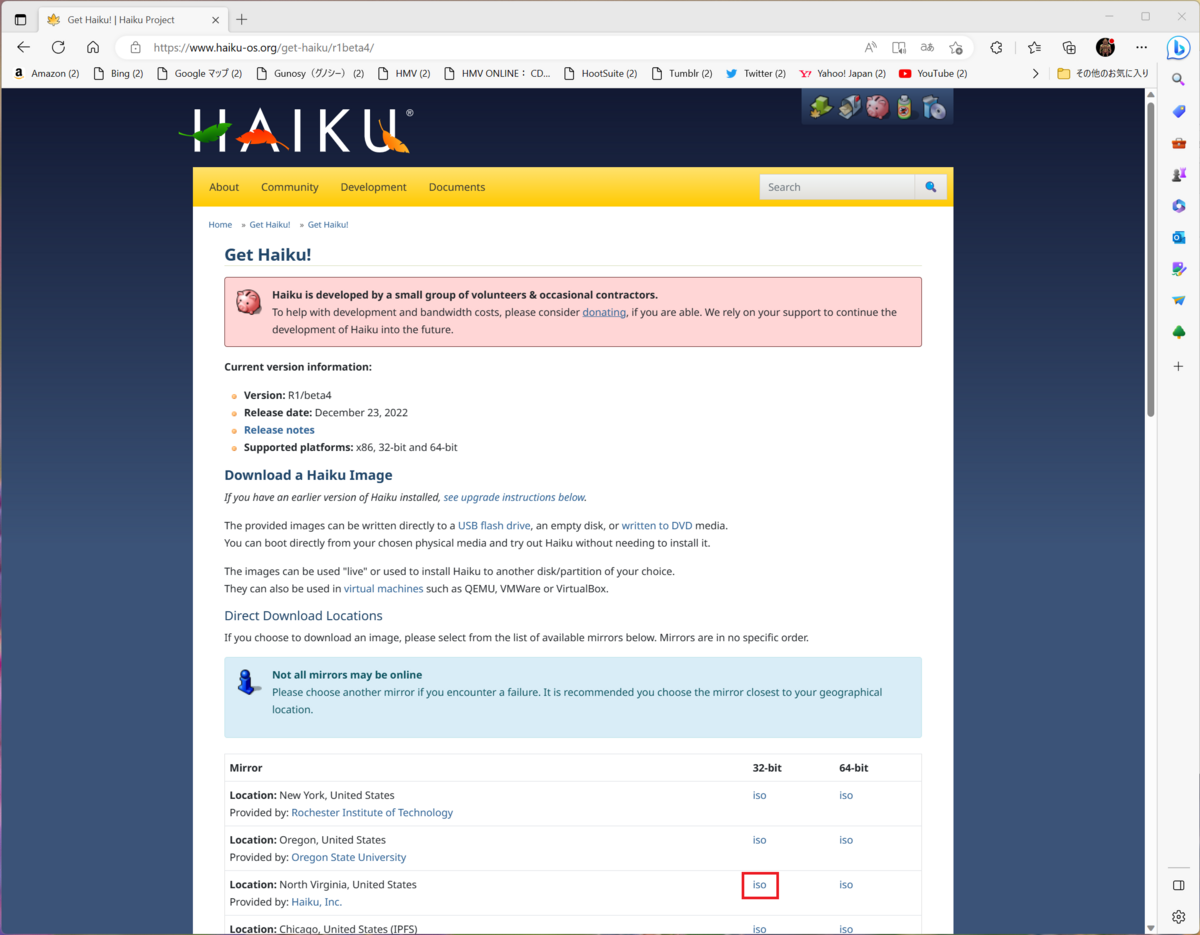Open the その他のお気に入り favorites folder
1200x935 pixels.
coord(1103,73)
